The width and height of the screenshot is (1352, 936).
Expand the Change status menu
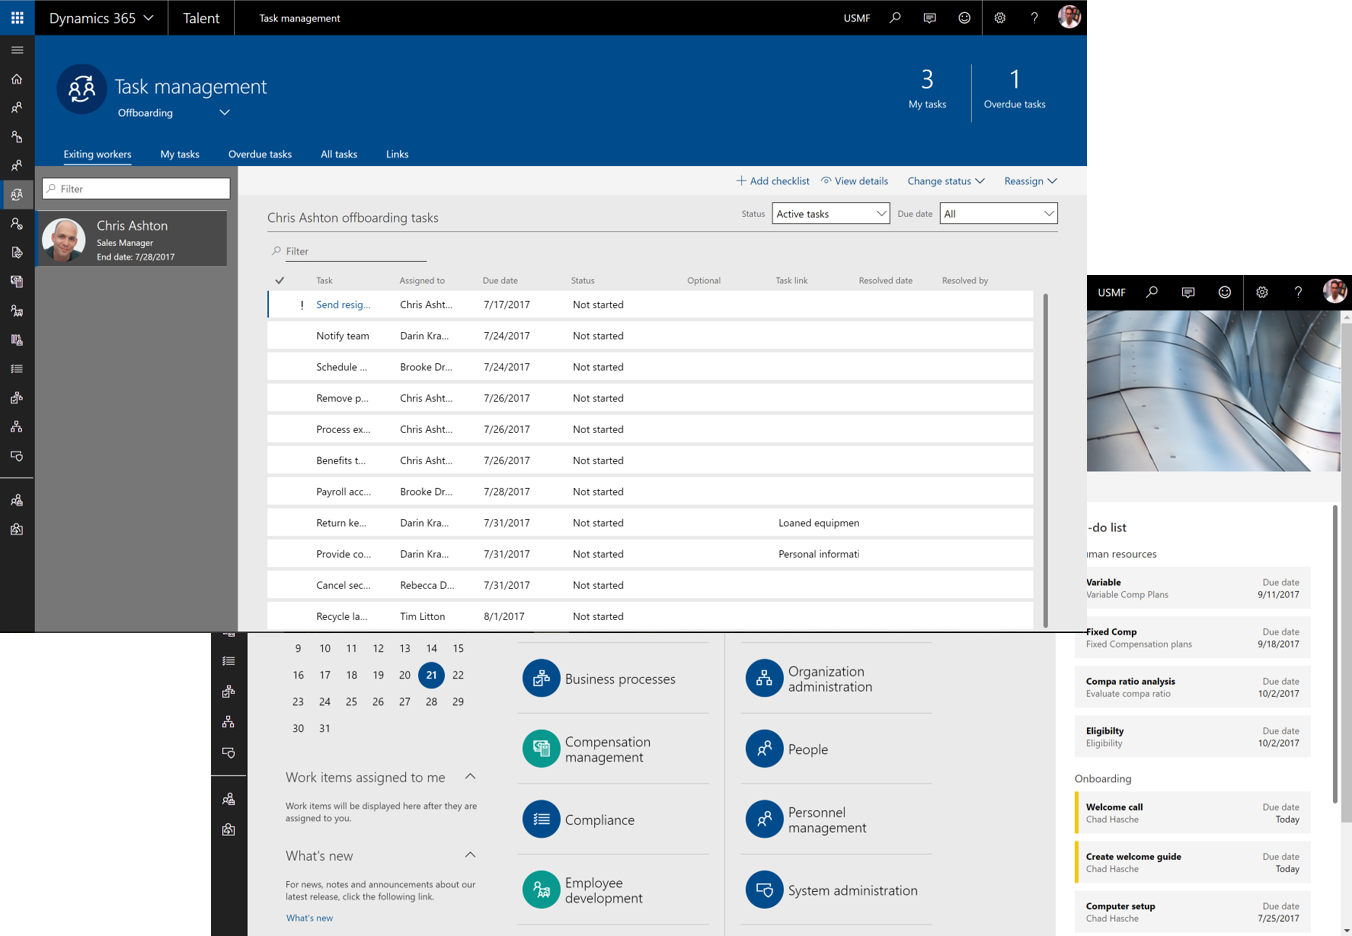(945, 181)
